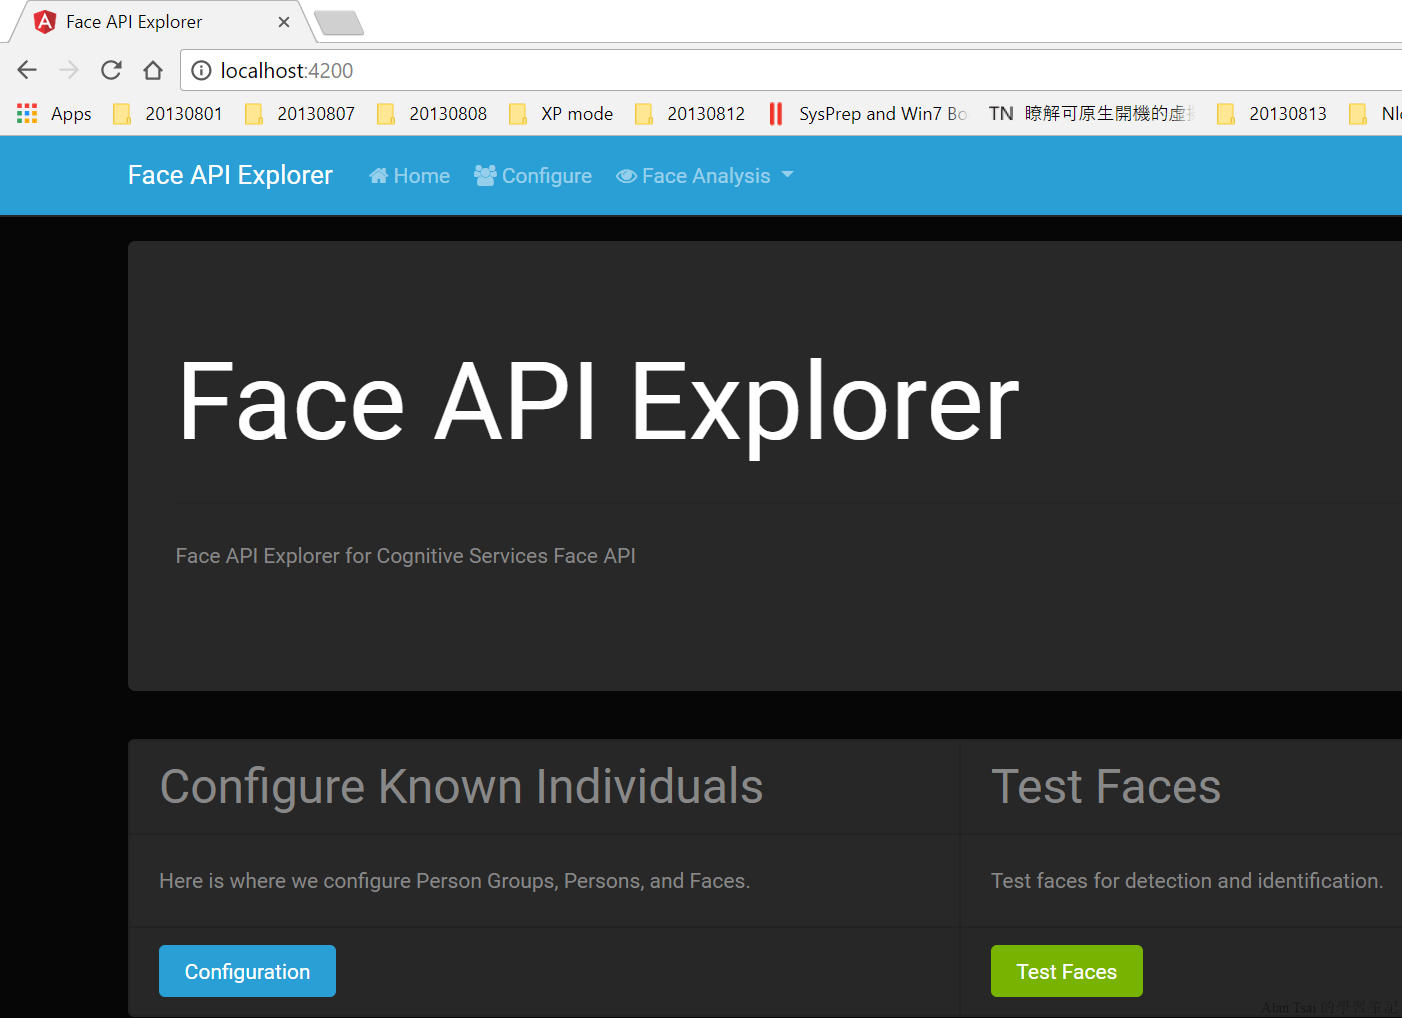Viewport: 1402px width, 1018px height.
Task: Open the SysPrep and Win7 bookmark
Action: [868, 114]
